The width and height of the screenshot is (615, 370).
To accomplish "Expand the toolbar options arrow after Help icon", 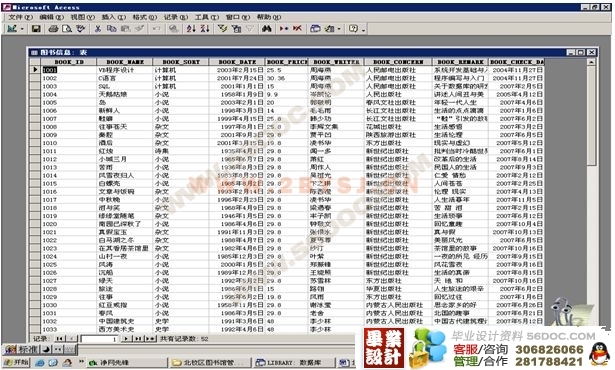I will [x=364, y=29].
